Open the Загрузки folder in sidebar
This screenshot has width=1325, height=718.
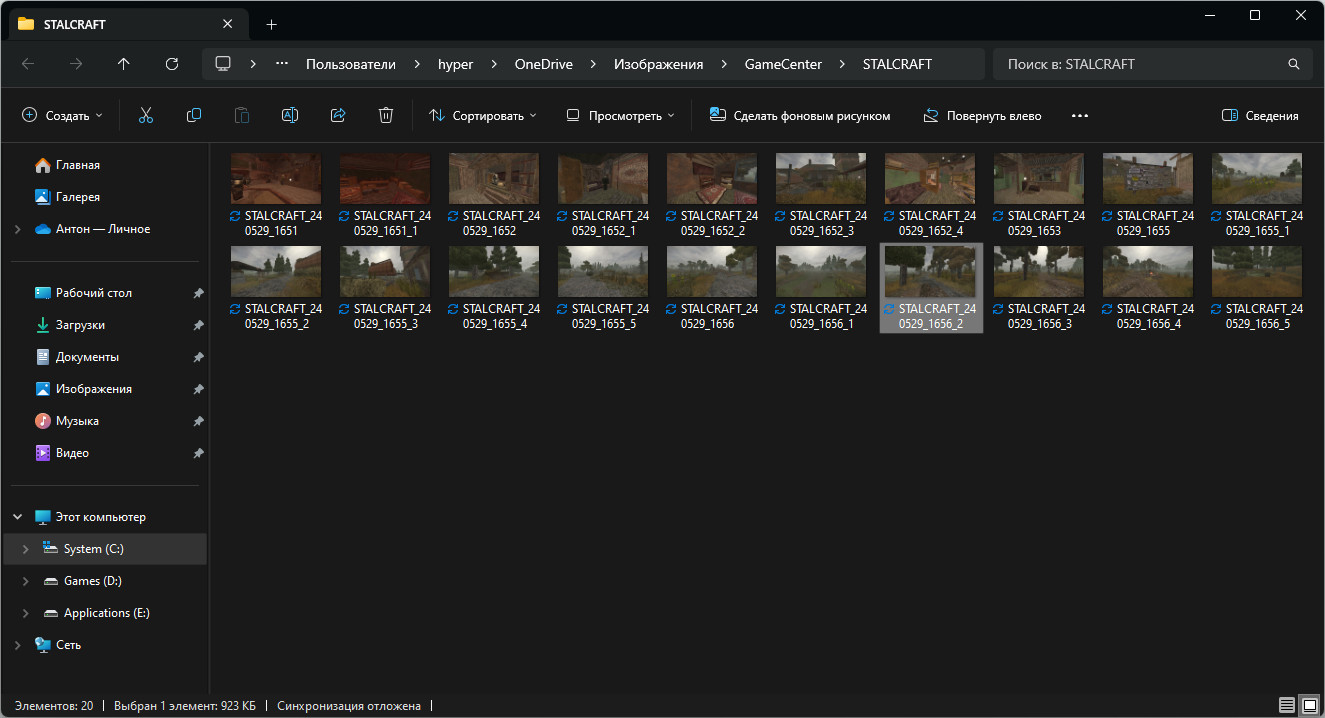click(80, 325)
